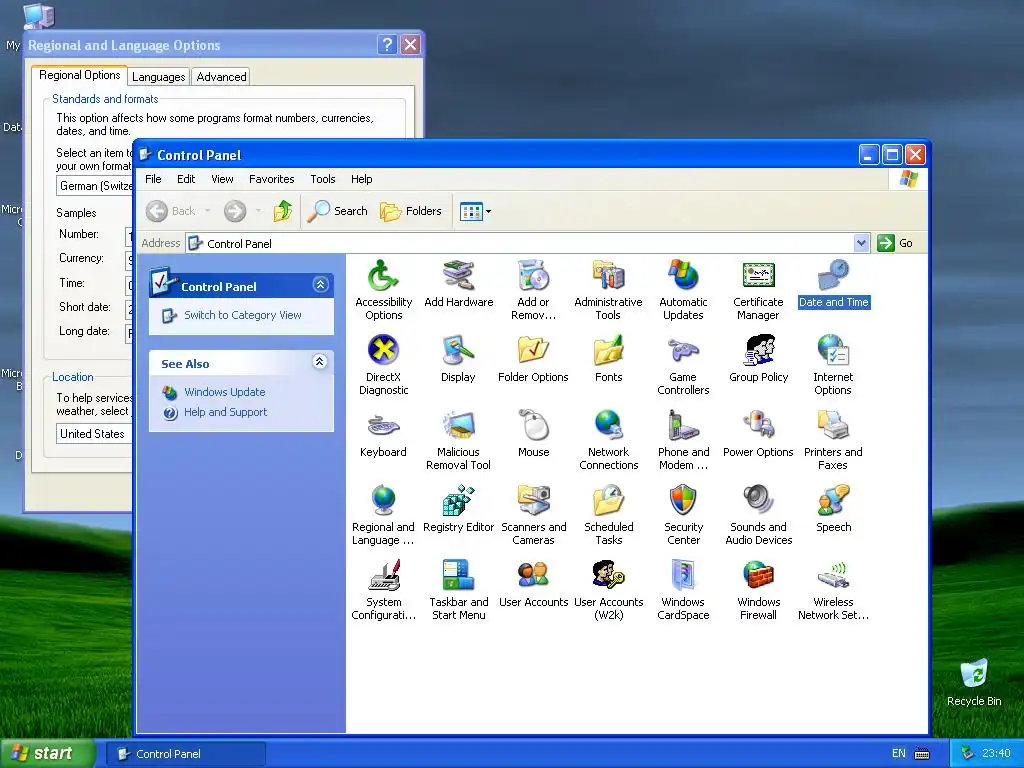This screenshot has height=768, width=1024.
Task: Open the Favorites menu
Action: coord(272,179)
